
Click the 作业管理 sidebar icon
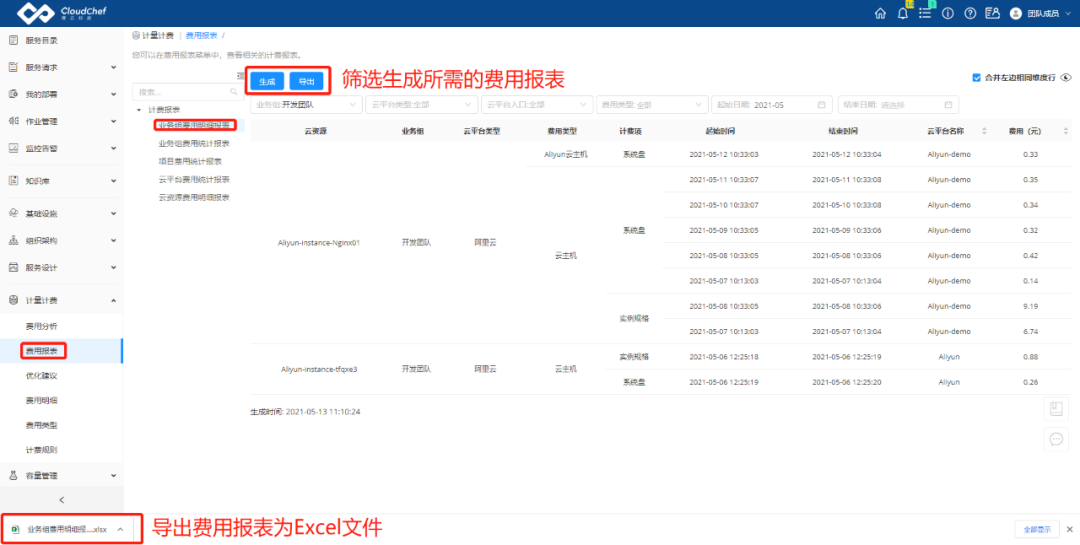coord(13,121)
